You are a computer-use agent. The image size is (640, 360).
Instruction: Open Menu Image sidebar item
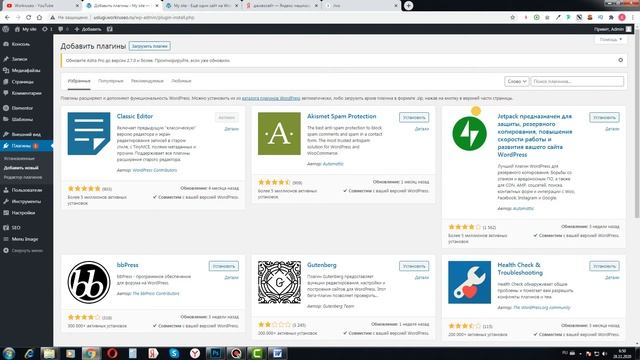24,239
